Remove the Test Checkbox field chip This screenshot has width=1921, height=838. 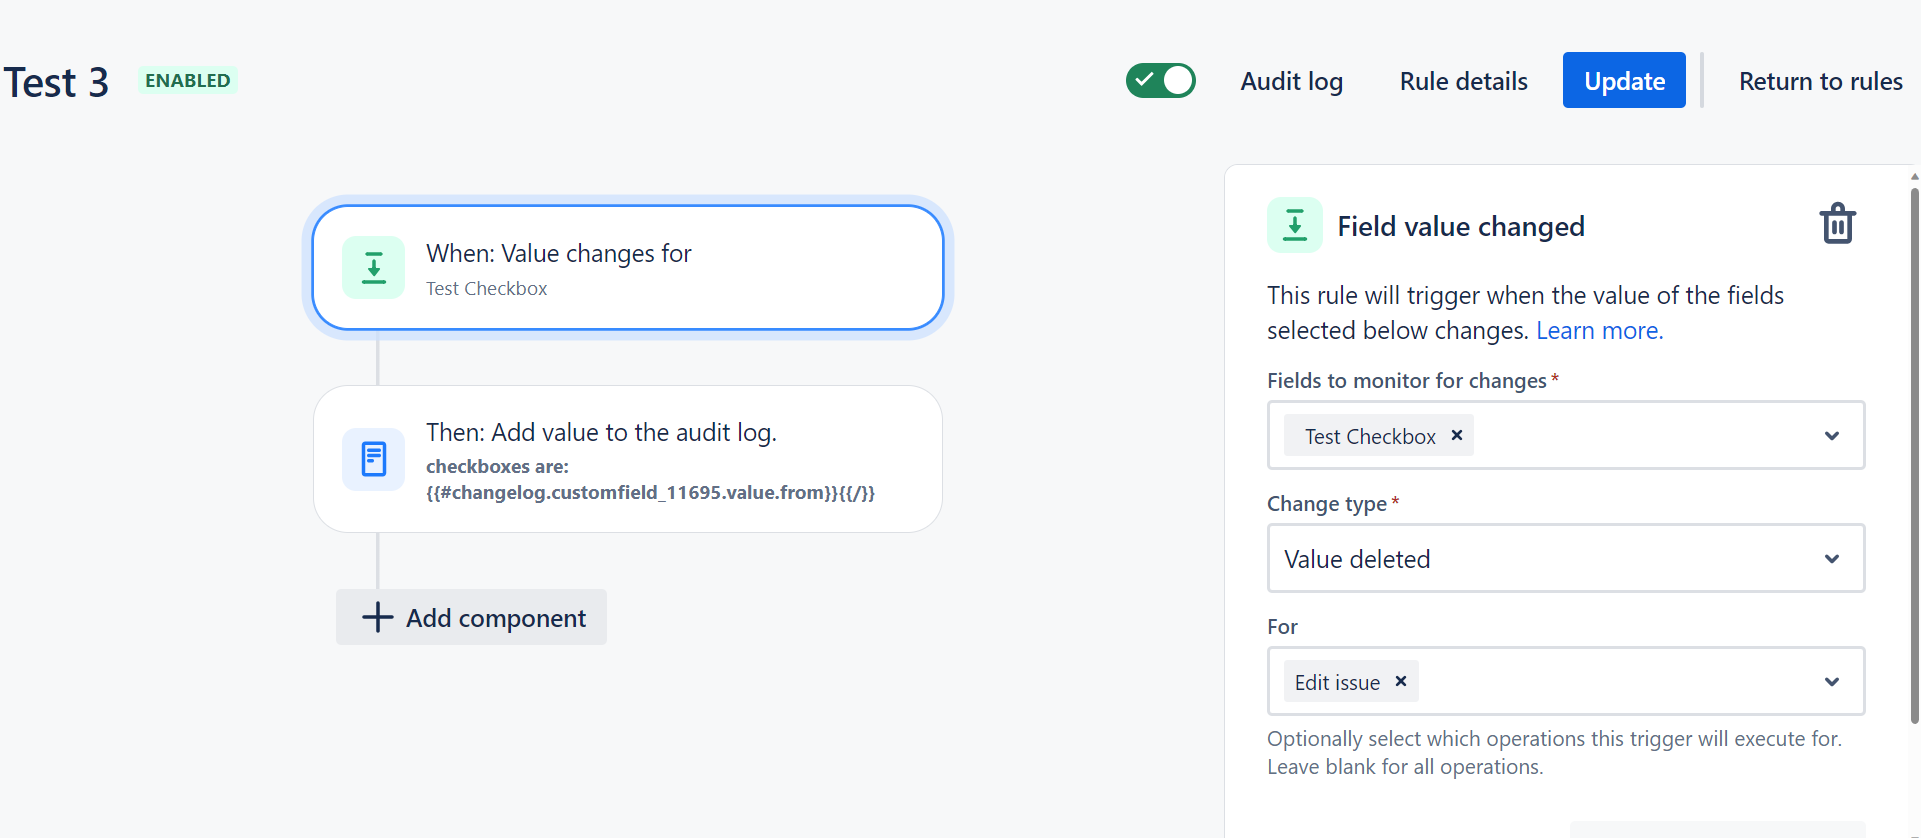(1457, 435)
